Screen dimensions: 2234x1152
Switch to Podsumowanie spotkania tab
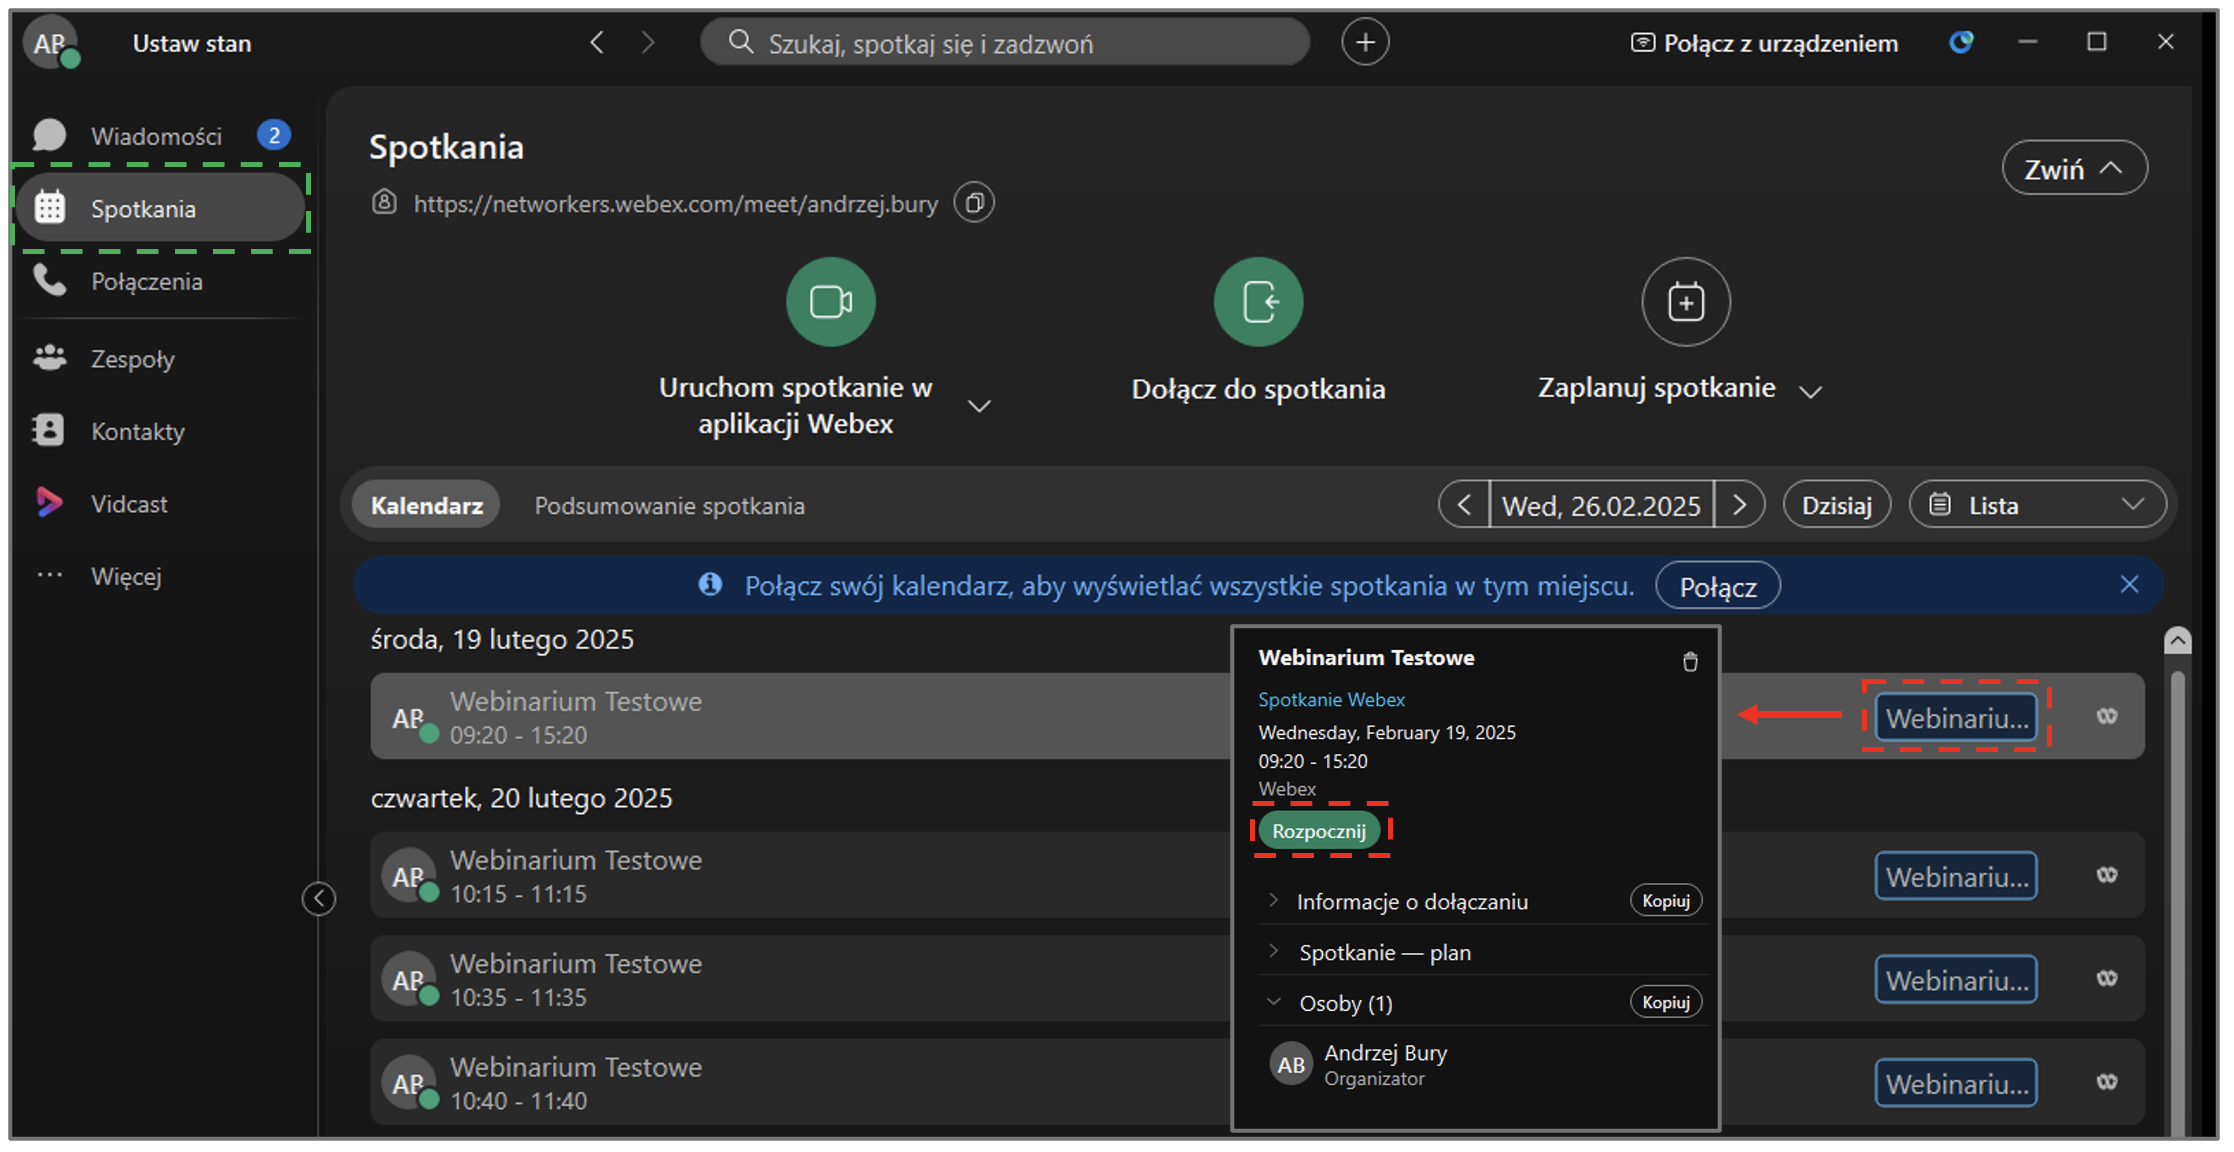pos(669,506)
